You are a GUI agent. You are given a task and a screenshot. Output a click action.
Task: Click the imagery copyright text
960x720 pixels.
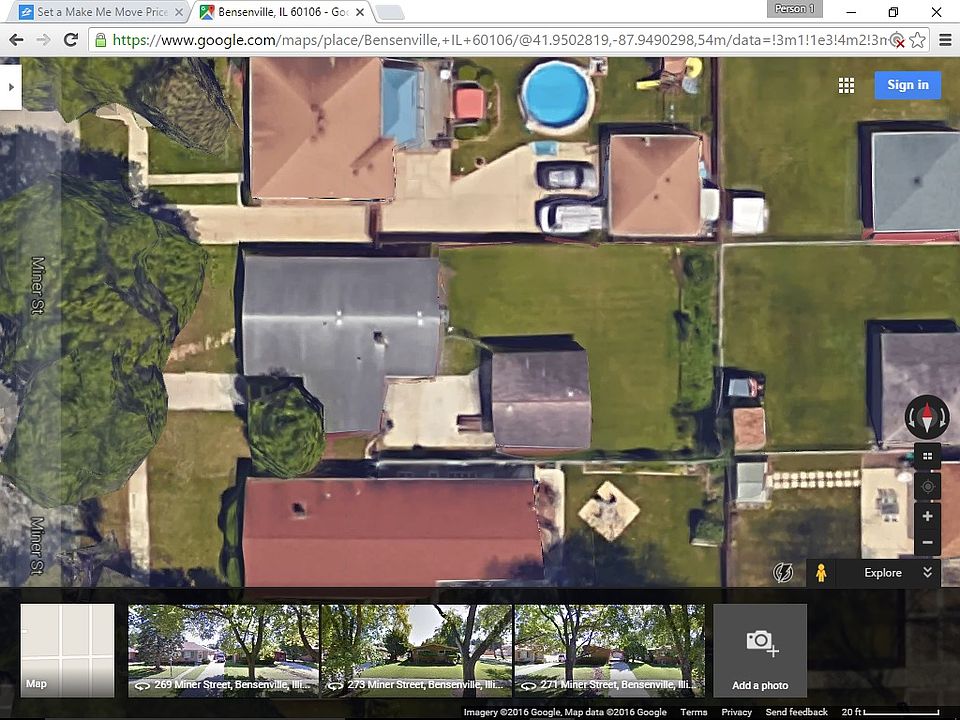tap(564, 712)
